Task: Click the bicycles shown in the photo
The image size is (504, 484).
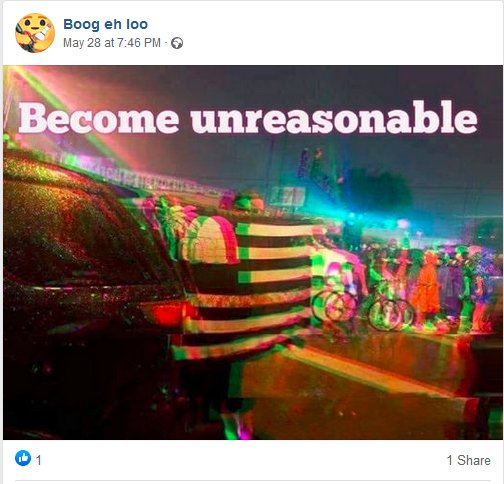Action: 363,308
